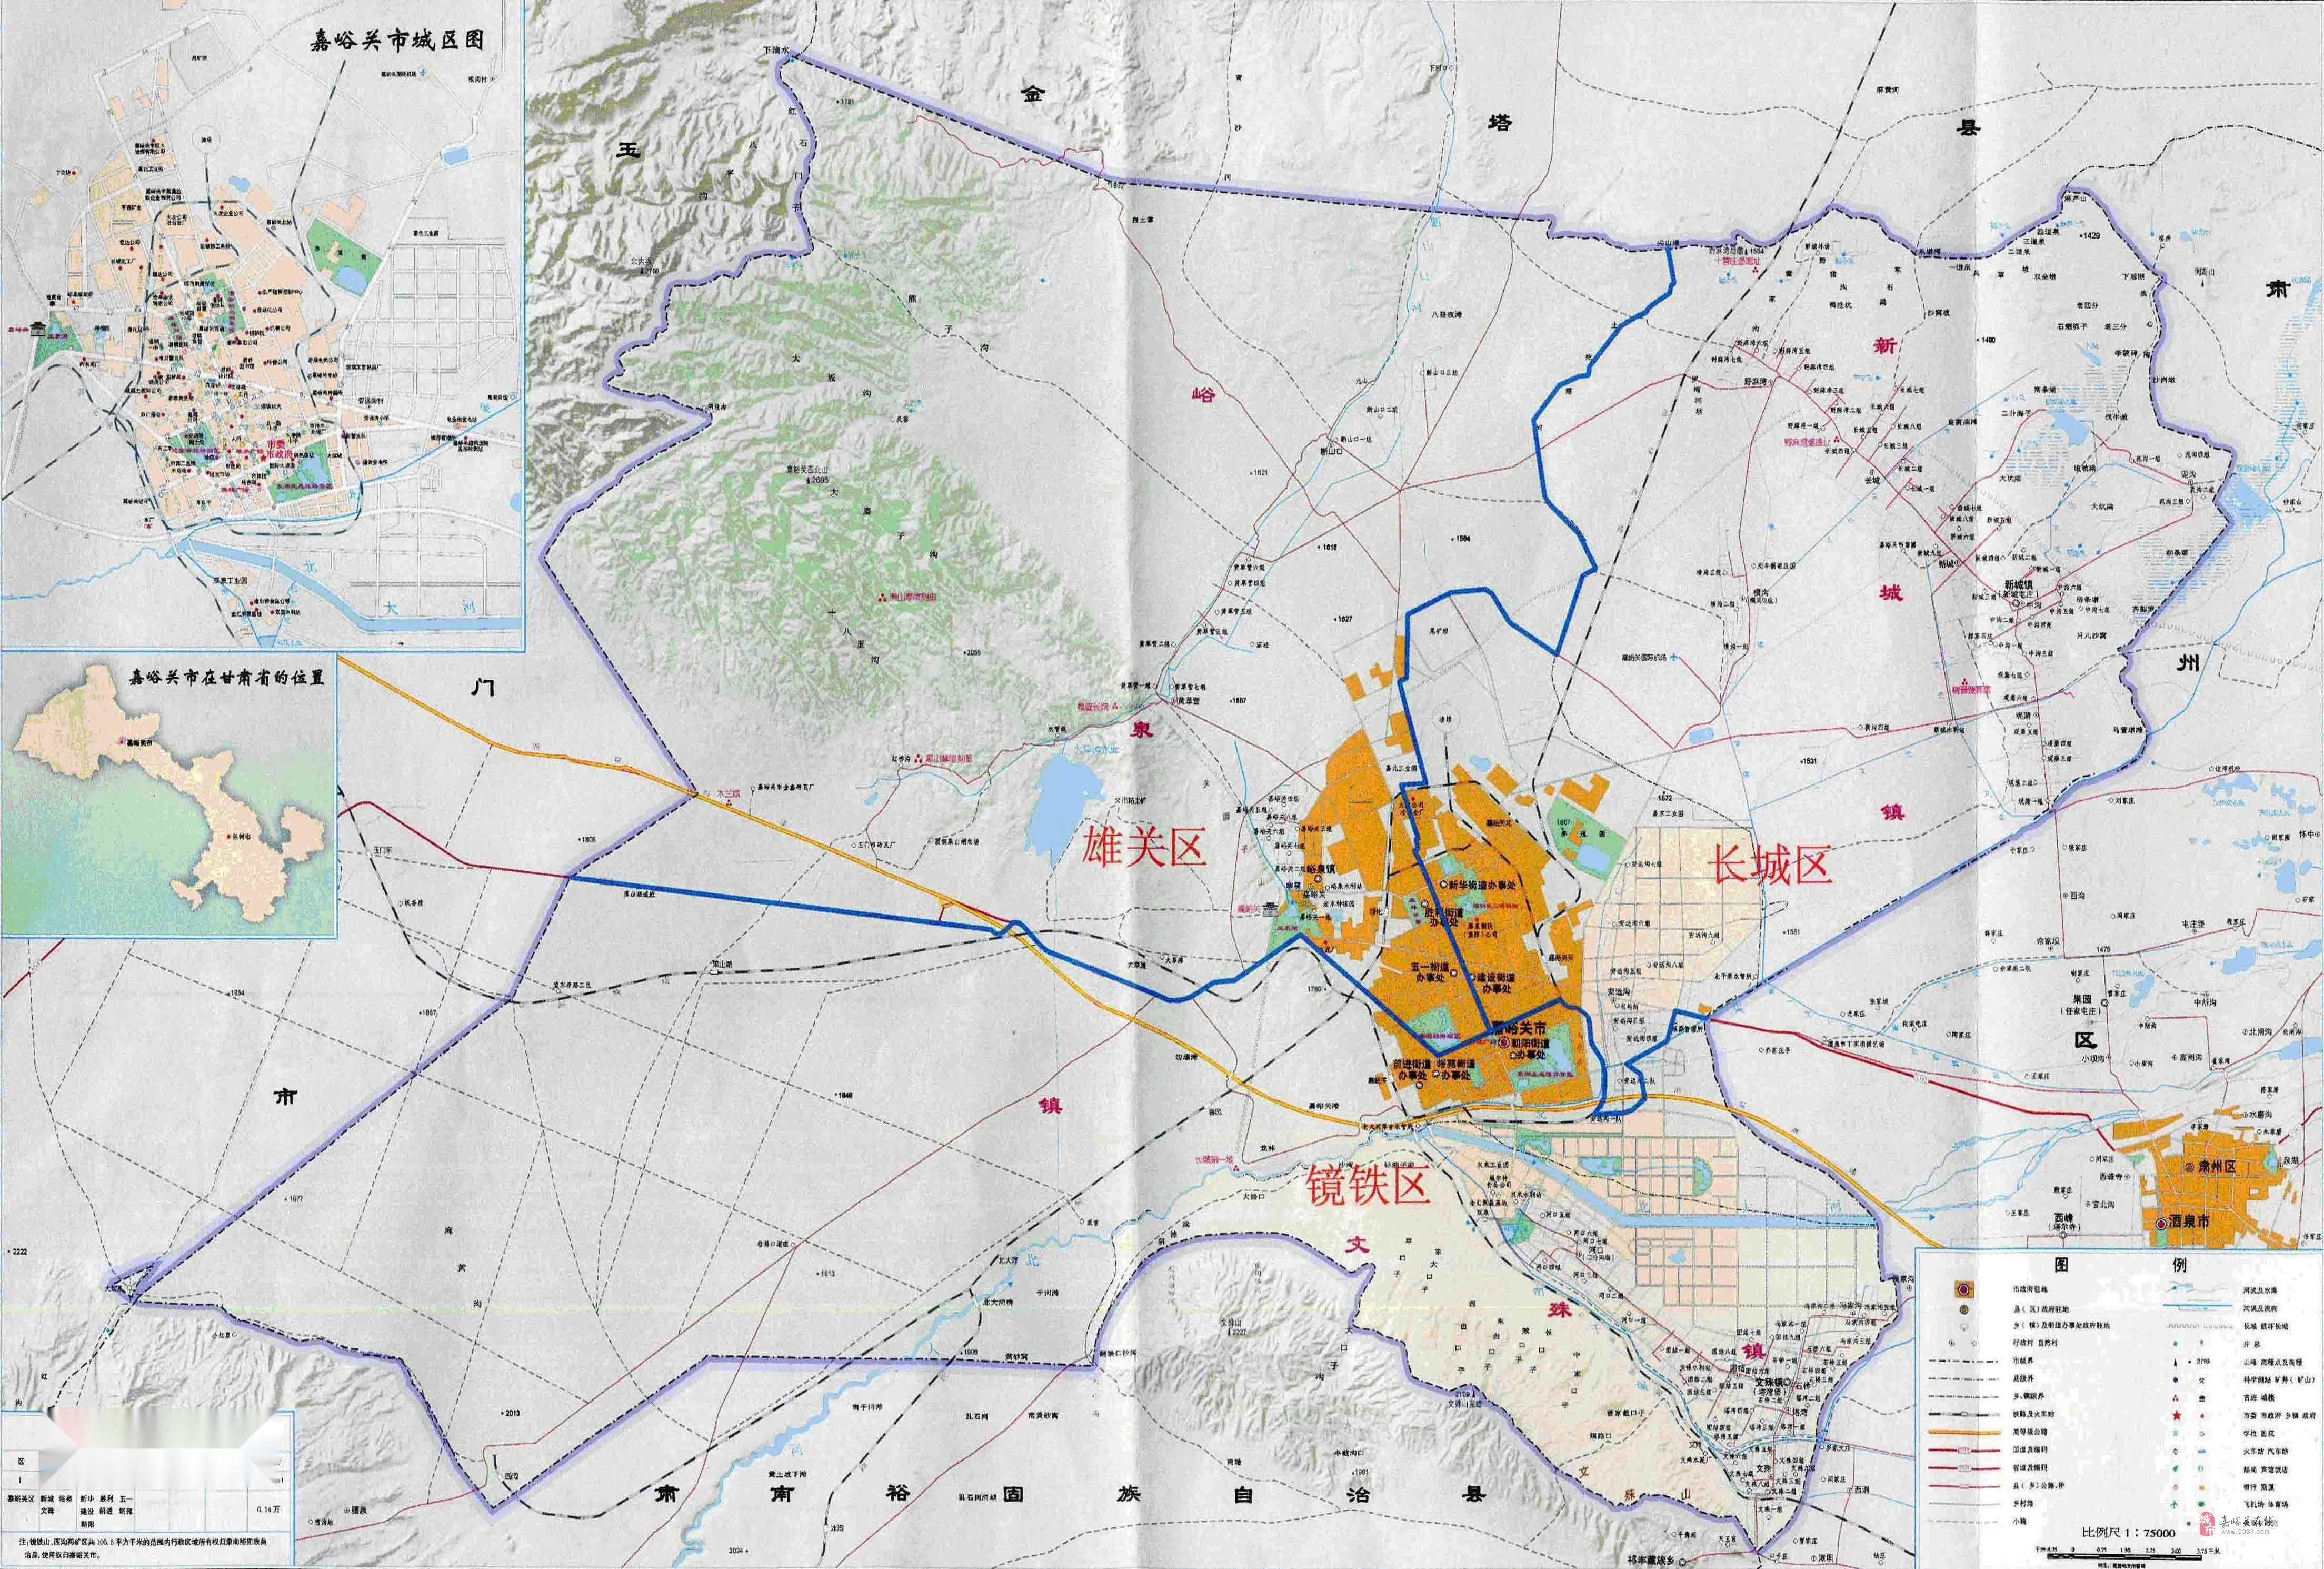Click the 嘉峪关在线 red watermark logo
Image resolution: width=2324 pixels, height=1569 pixels.
2207,1524
